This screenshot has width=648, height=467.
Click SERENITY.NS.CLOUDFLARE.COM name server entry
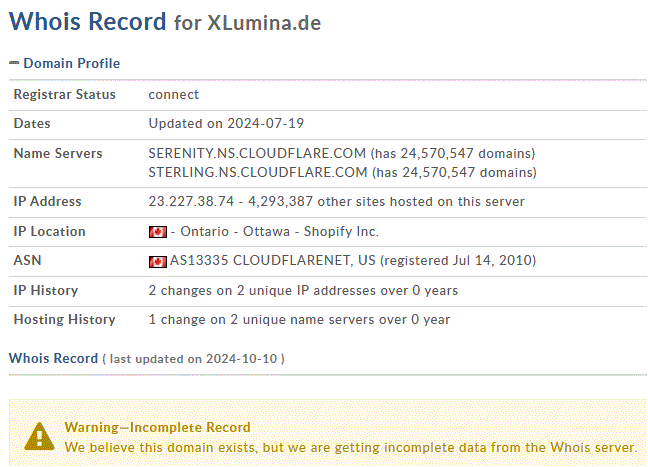pyautogui.click(x=257, y=153)
